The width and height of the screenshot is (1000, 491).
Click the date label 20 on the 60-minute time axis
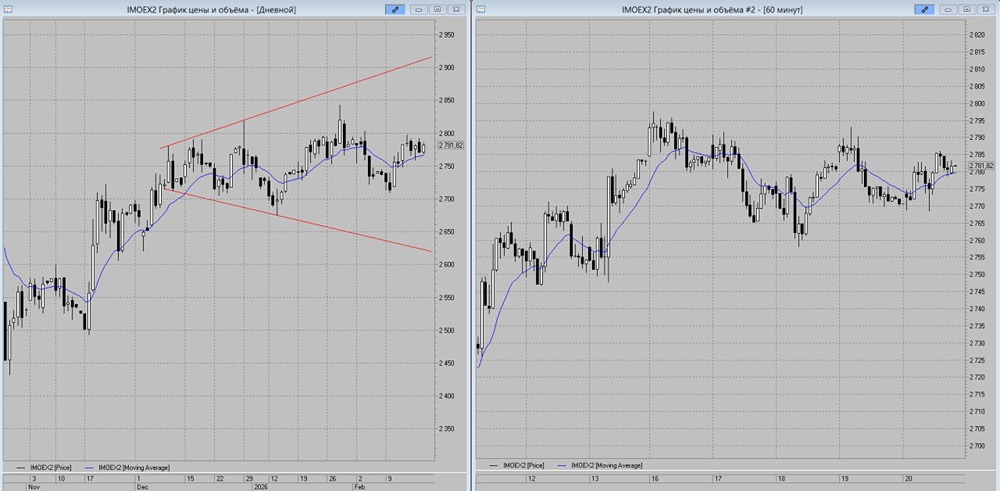point(909,478)
